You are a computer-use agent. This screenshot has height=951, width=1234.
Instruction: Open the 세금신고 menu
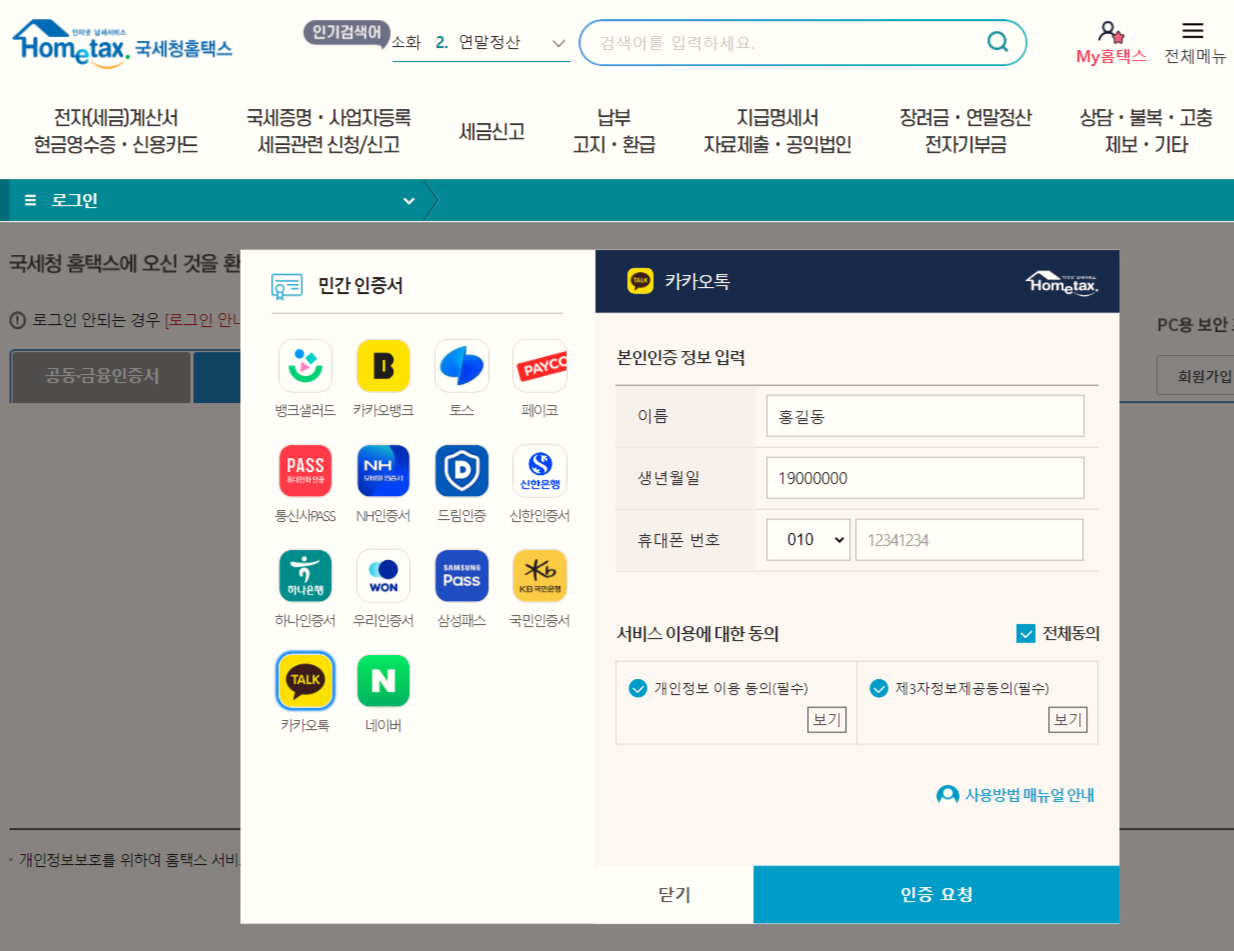click(x=492, y=131)
